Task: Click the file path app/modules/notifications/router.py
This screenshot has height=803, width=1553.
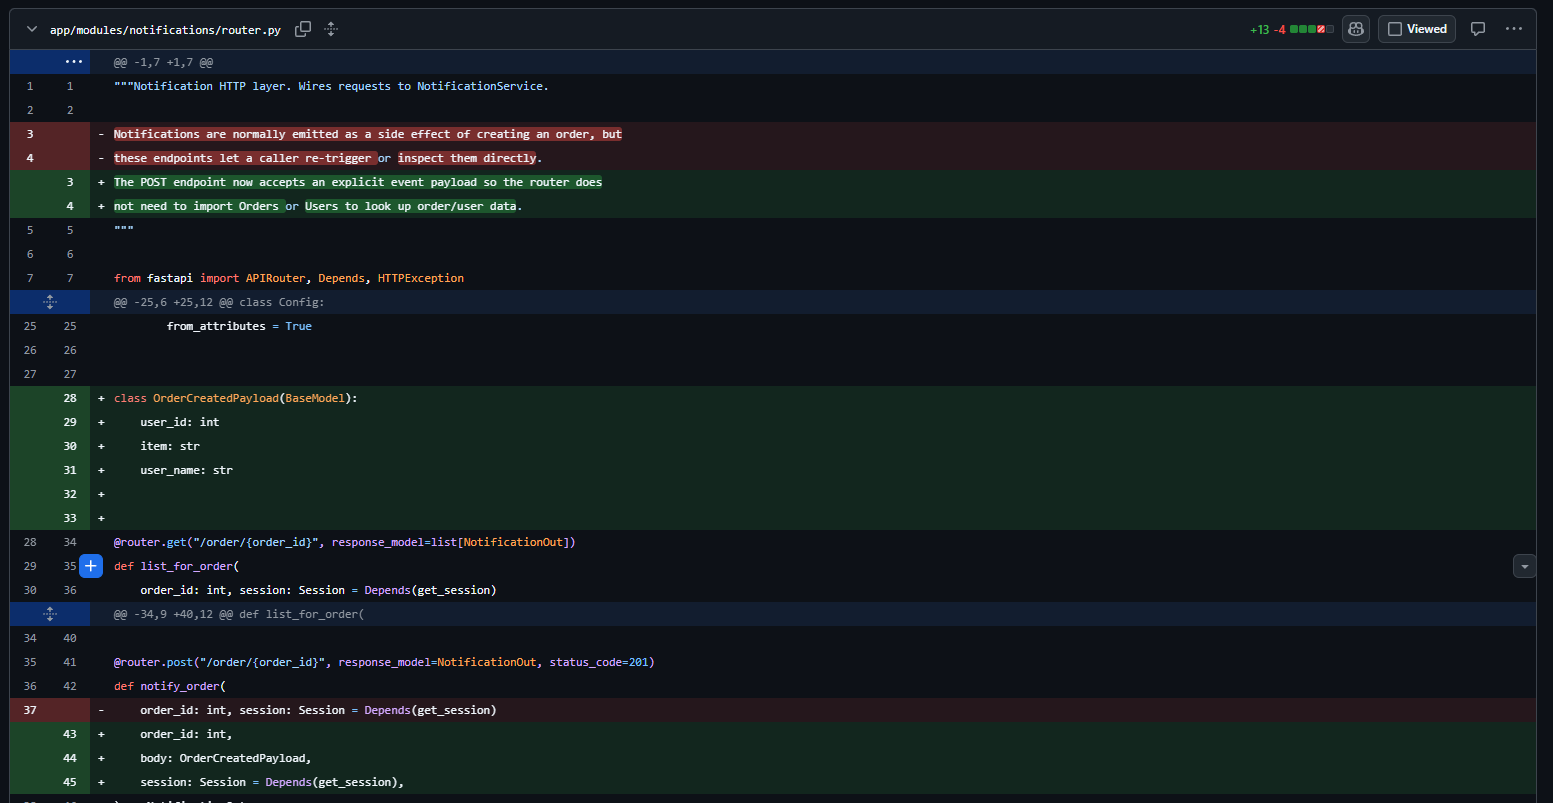Action: point(165,30)
